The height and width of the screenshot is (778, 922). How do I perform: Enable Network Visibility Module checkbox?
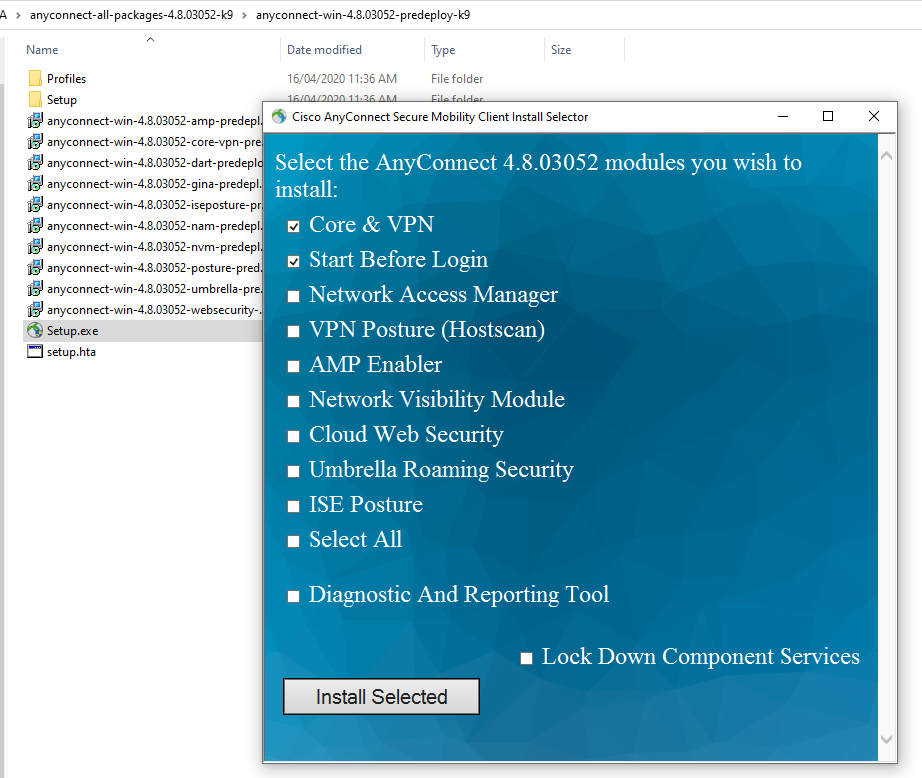pos(293,402)
